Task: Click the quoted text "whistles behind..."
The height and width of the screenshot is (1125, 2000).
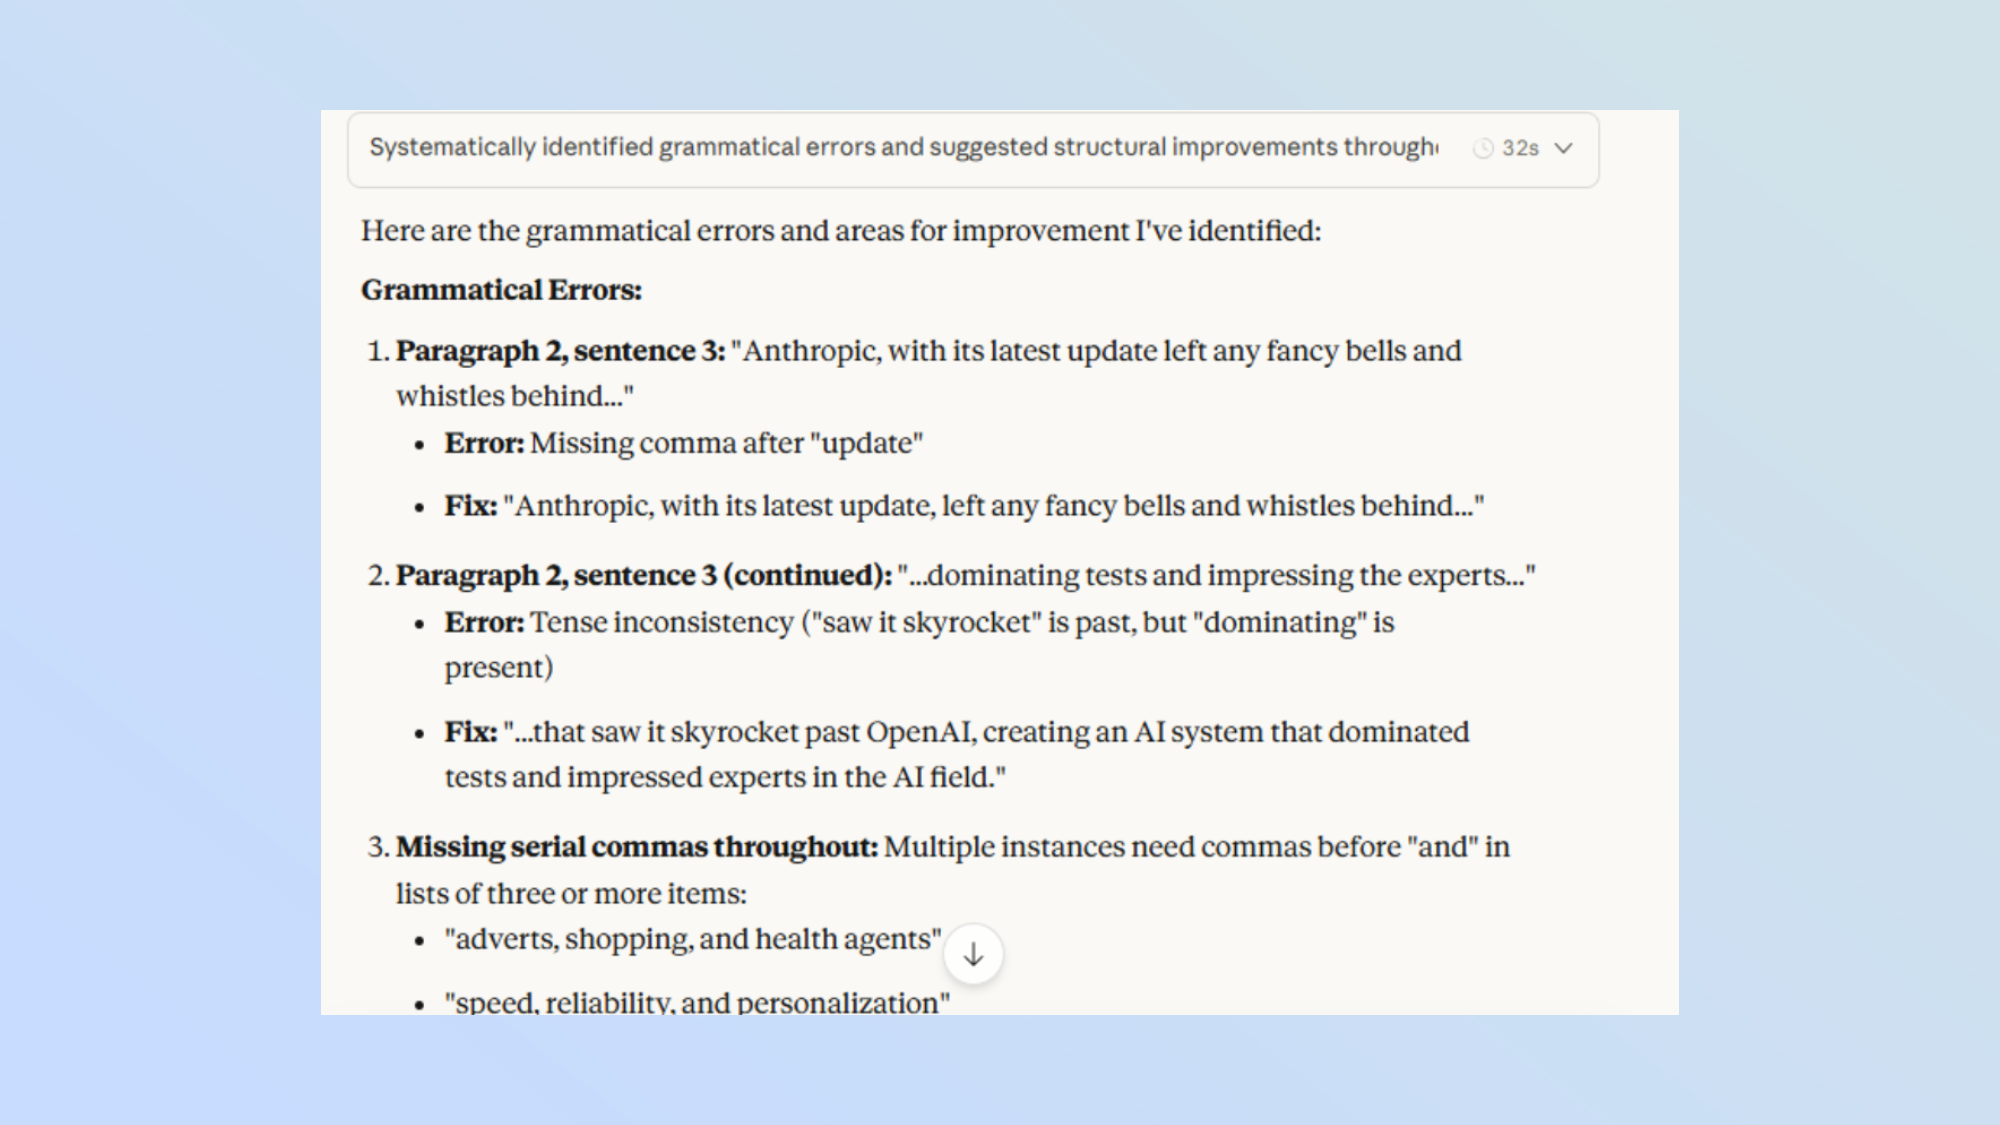Action: (514, 396)
